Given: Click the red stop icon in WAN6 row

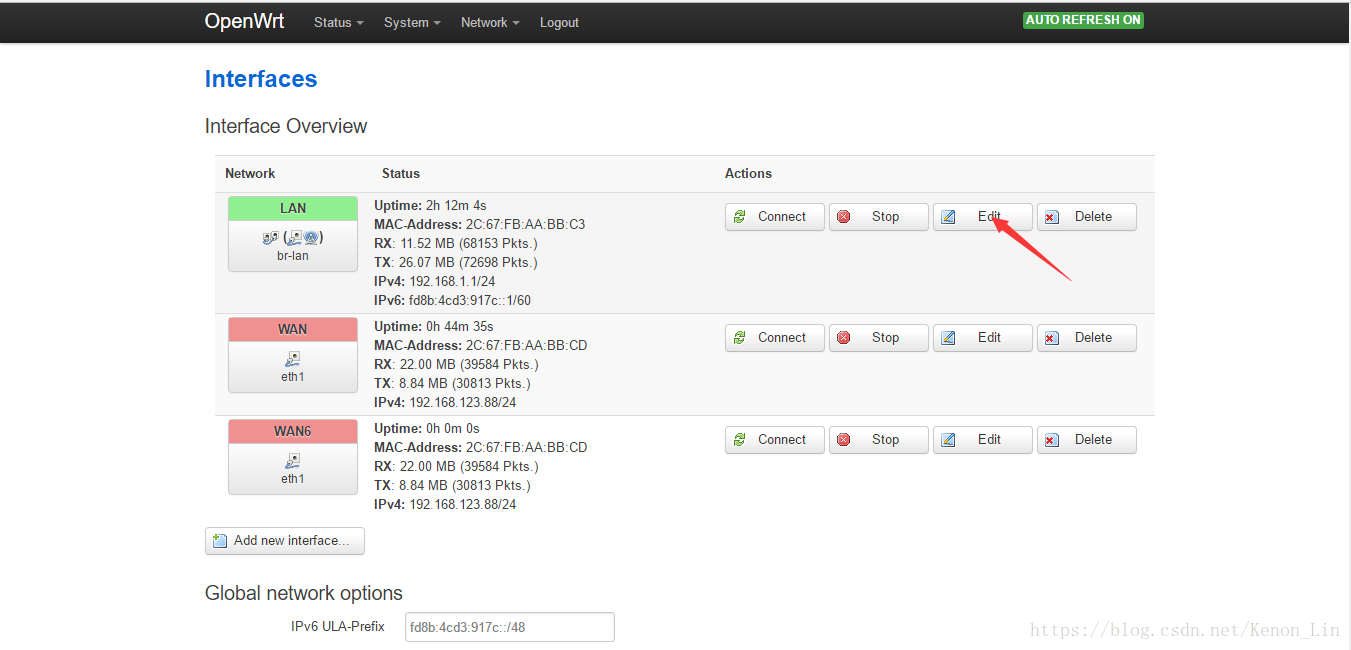Looking at the screenshot, I should (844, 440).
